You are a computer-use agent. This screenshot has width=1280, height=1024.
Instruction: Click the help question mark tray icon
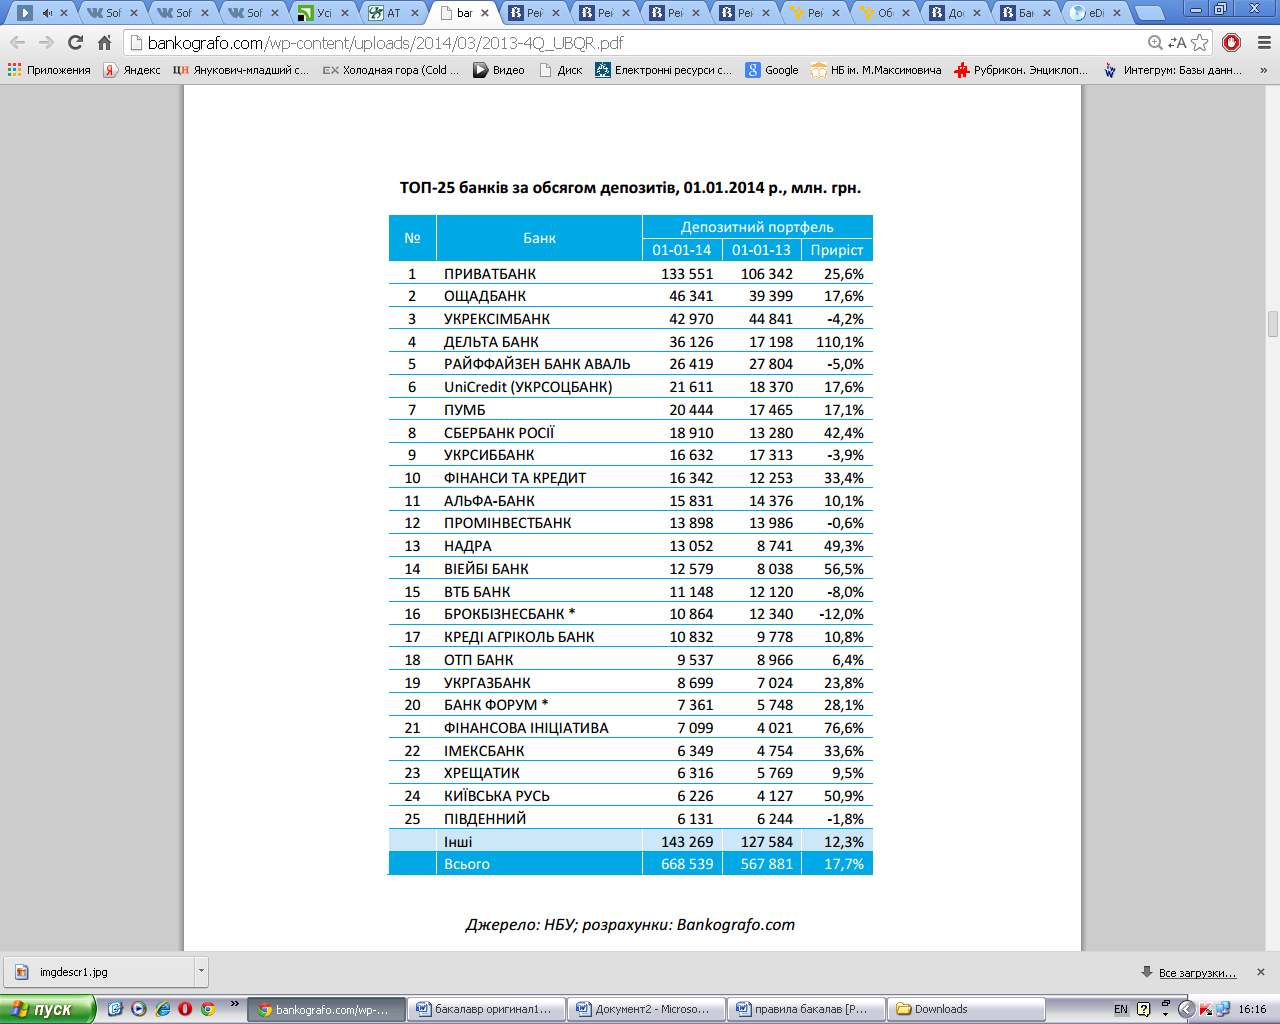click(1144, 1009)
